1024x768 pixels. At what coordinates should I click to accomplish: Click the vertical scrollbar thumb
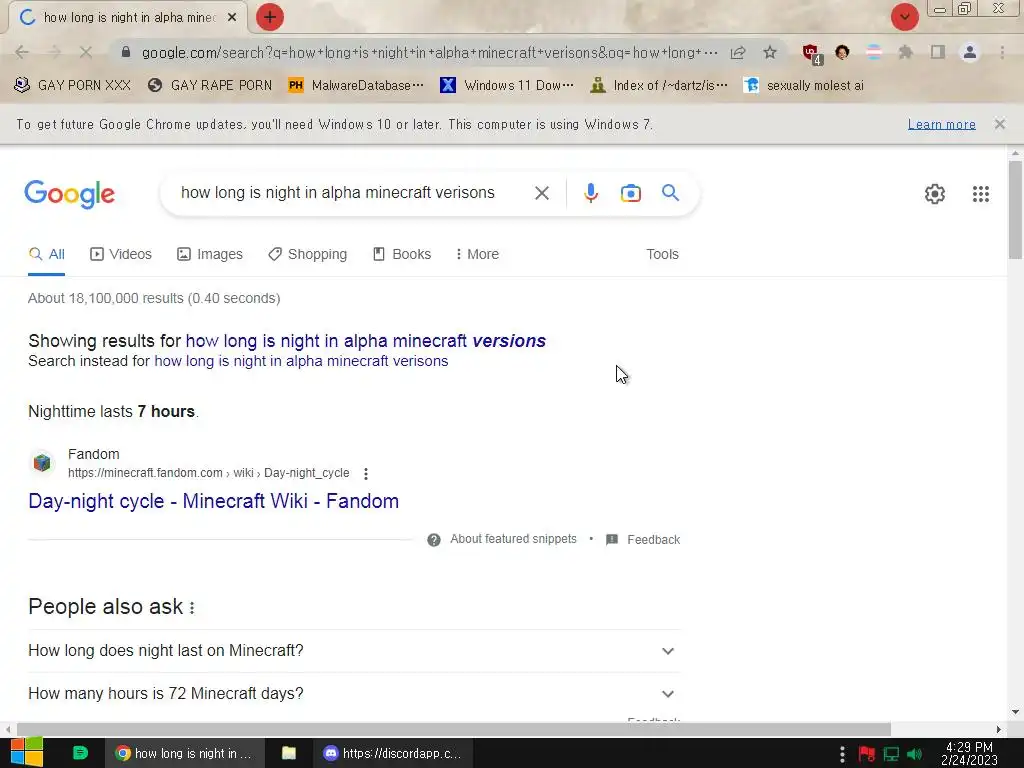1015,209
